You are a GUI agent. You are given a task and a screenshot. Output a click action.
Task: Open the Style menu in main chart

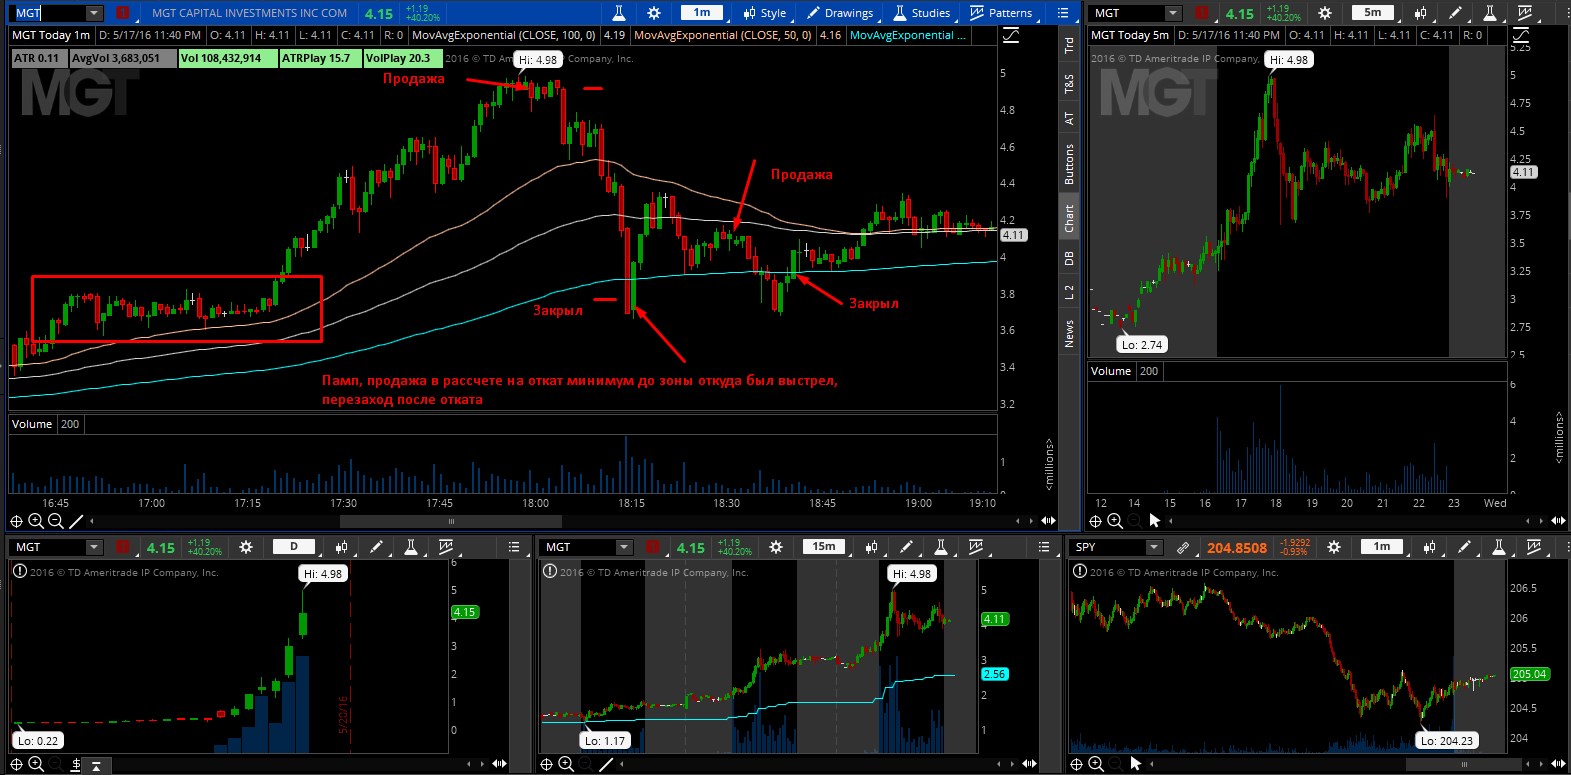[x=764, y=13]
